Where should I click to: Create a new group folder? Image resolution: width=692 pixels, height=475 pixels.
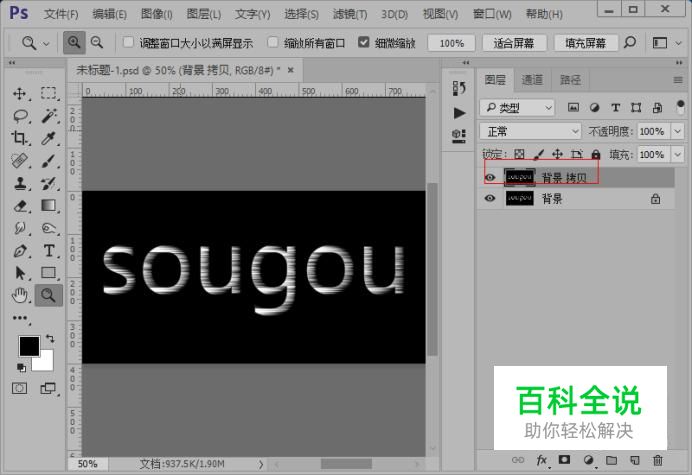[611, 460]
